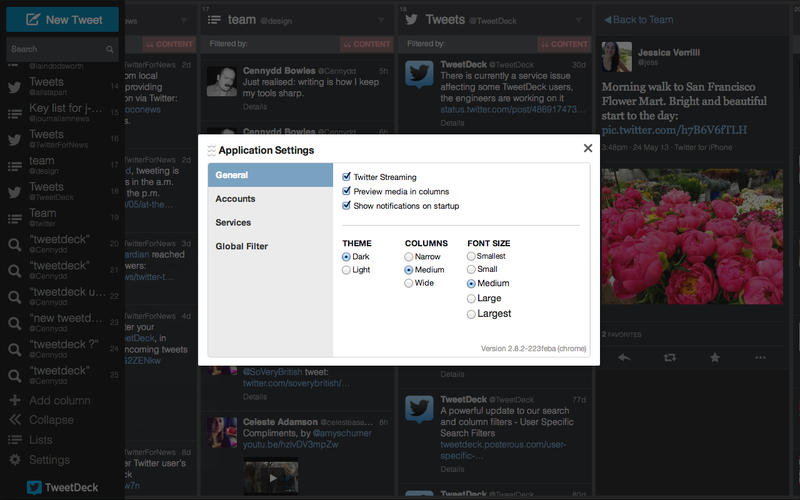Choose the Wide columns option

pyautogui.click(x=409, y=283)
